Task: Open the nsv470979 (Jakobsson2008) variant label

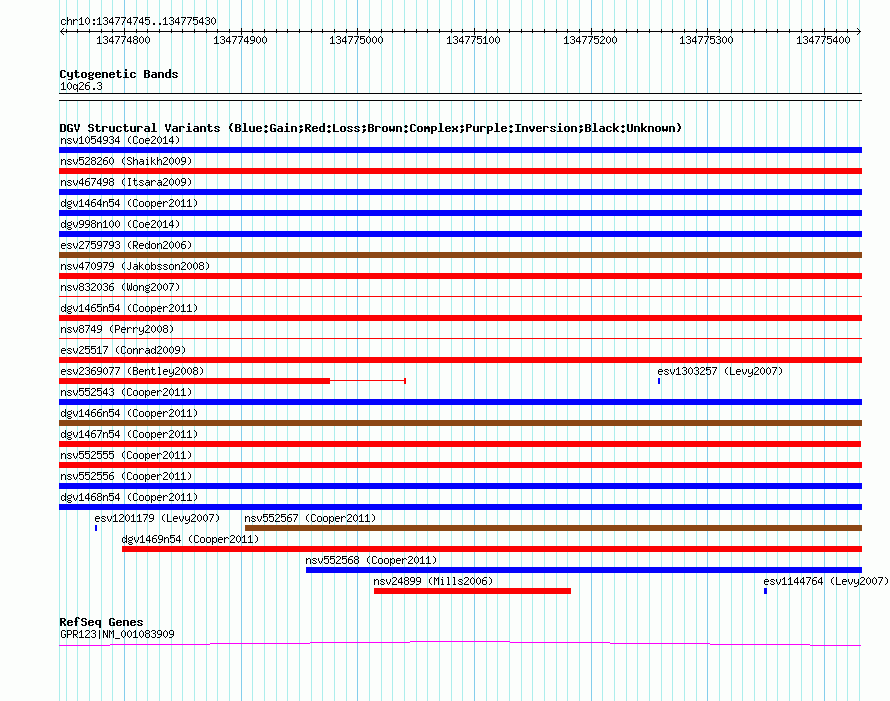Action: [135, 266]
